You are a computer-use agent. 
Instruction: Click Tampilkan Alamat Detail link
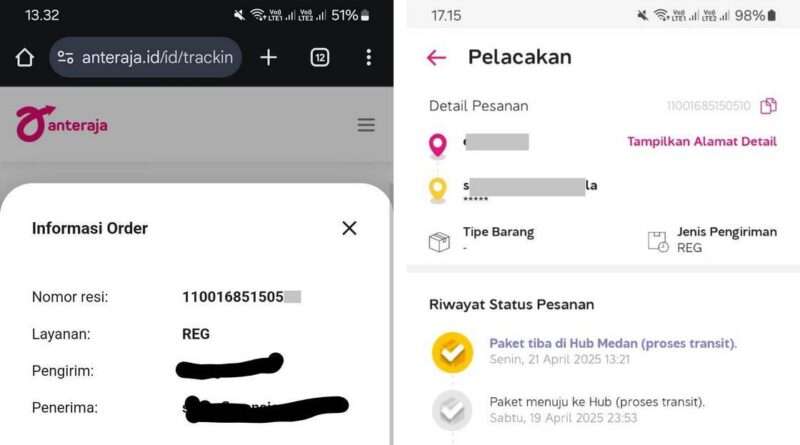(x=702, y=141)
